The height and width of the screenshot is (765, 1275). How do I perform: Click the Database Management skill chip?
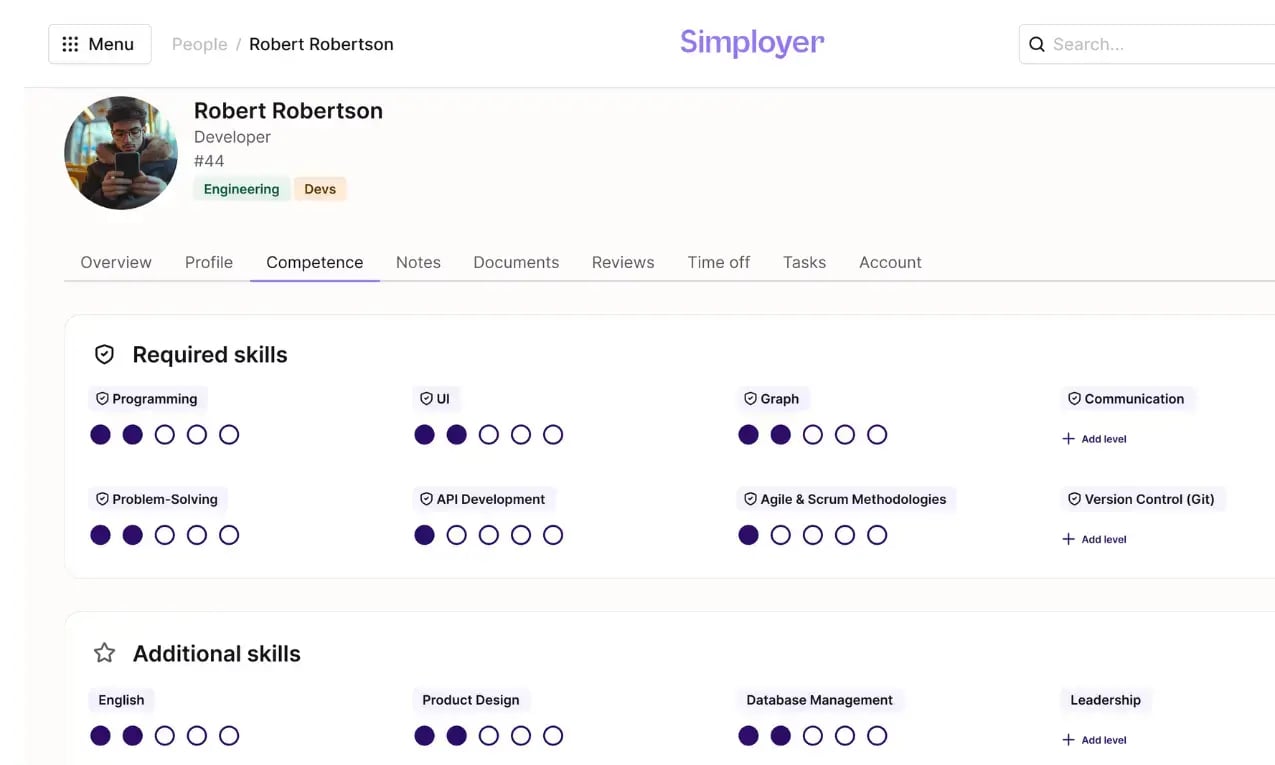pos(820,700)
